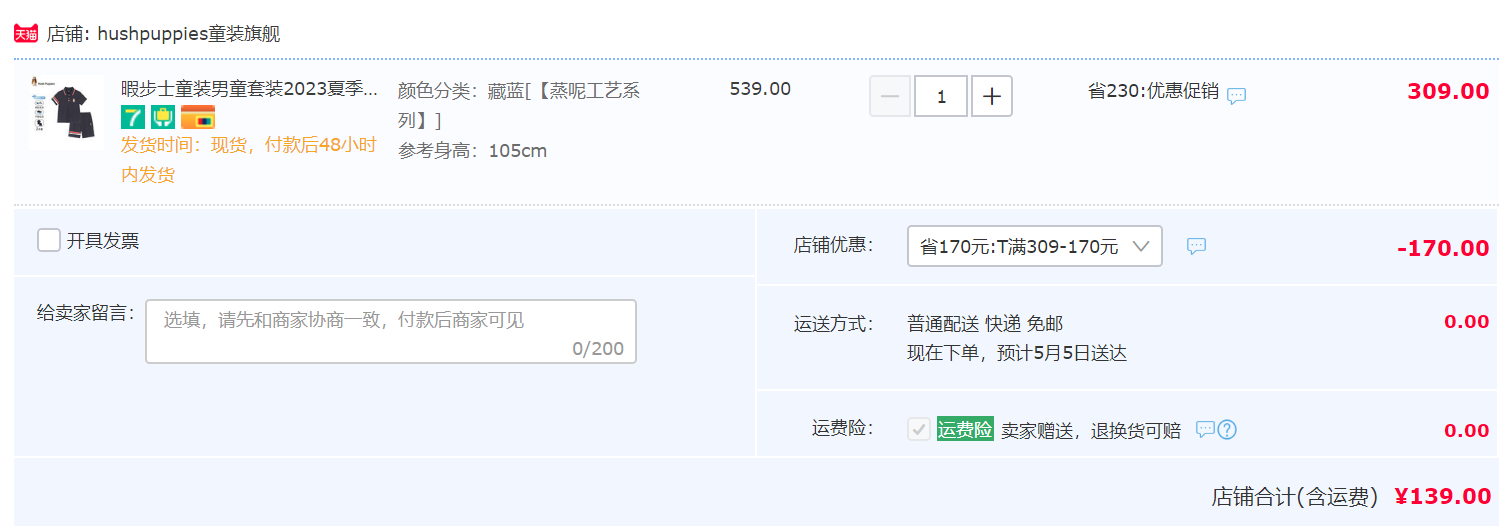Click the chat bubble icon in 运费险 row
The width and height of the screenshot is (1511, 526).
1205,429
